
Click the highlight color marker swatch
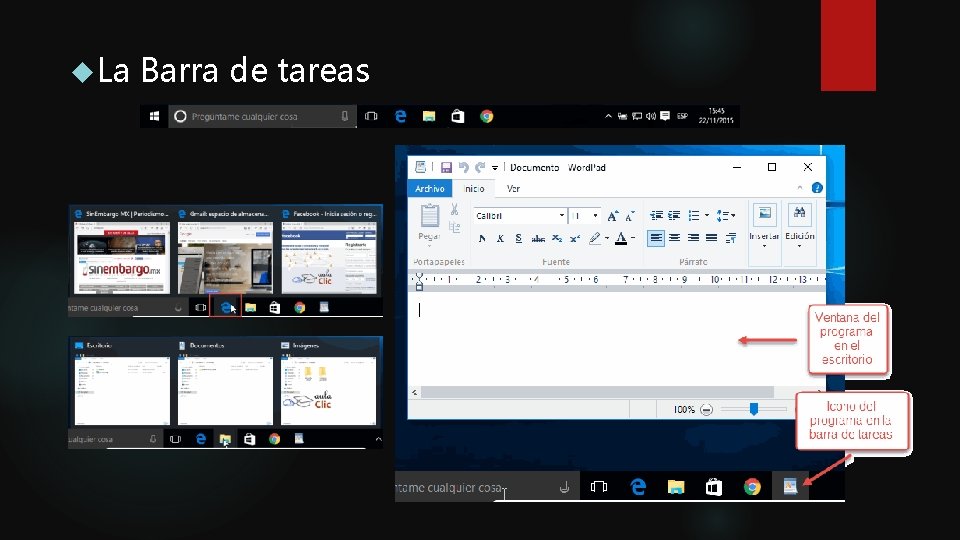(594, 238)
